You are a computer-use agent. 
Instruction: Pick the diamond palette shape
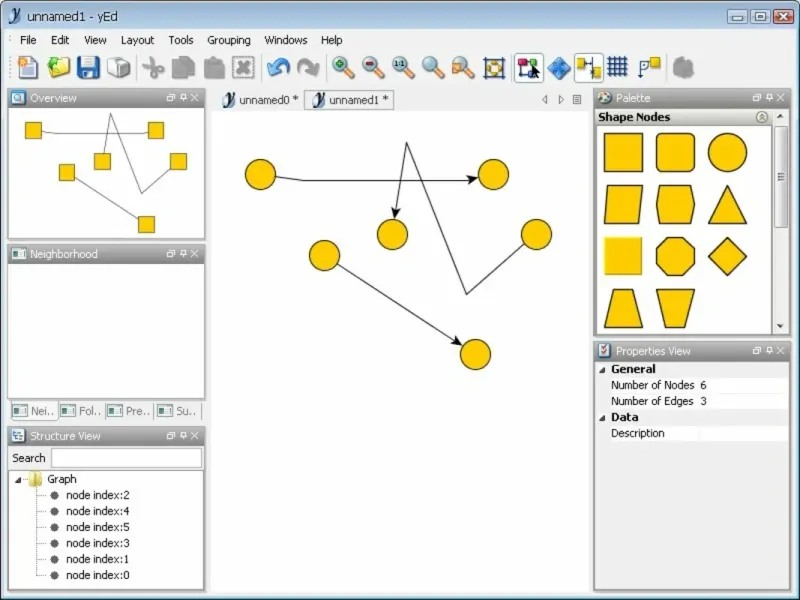(x=727, y=256)
